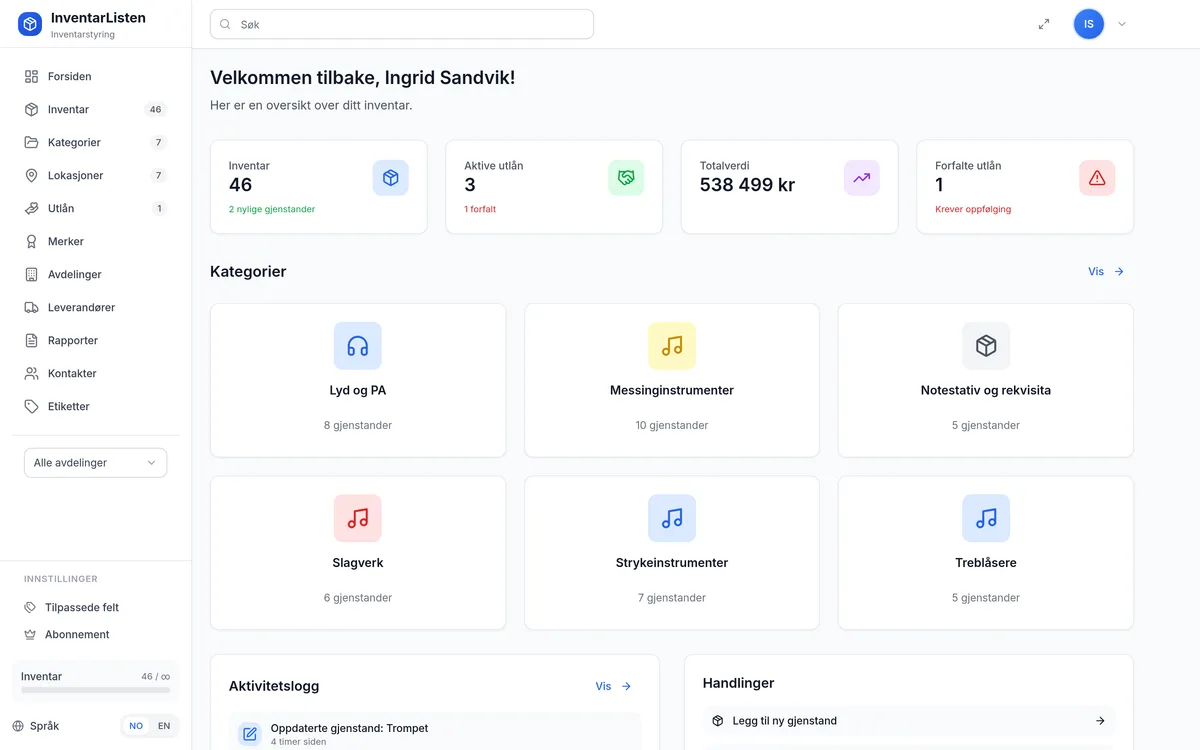
Task: Click arrow on Legg til ny gjenstand row
Action: click(x=1100, y=720)
